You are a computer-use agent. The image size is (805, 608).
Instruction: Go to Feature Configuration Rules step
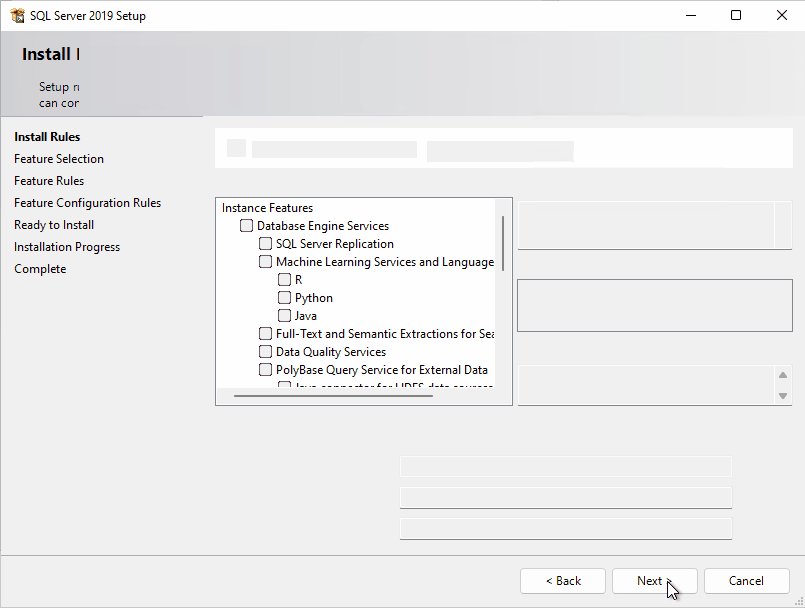point(88,203)
